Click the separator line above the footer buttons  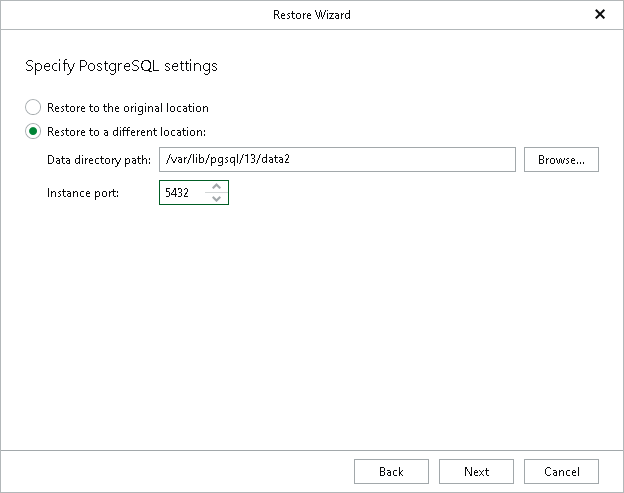click(x=311, y=450)
